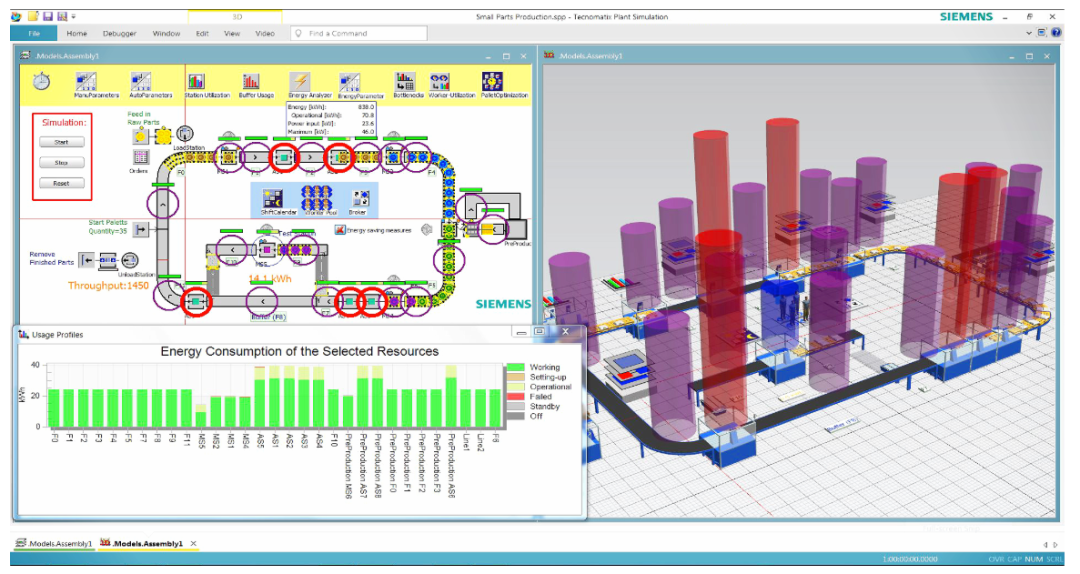This screenshot has height=574, width=1080.
Task: Collapse the ribbon using the chevron
Action: coord(1028,32)
